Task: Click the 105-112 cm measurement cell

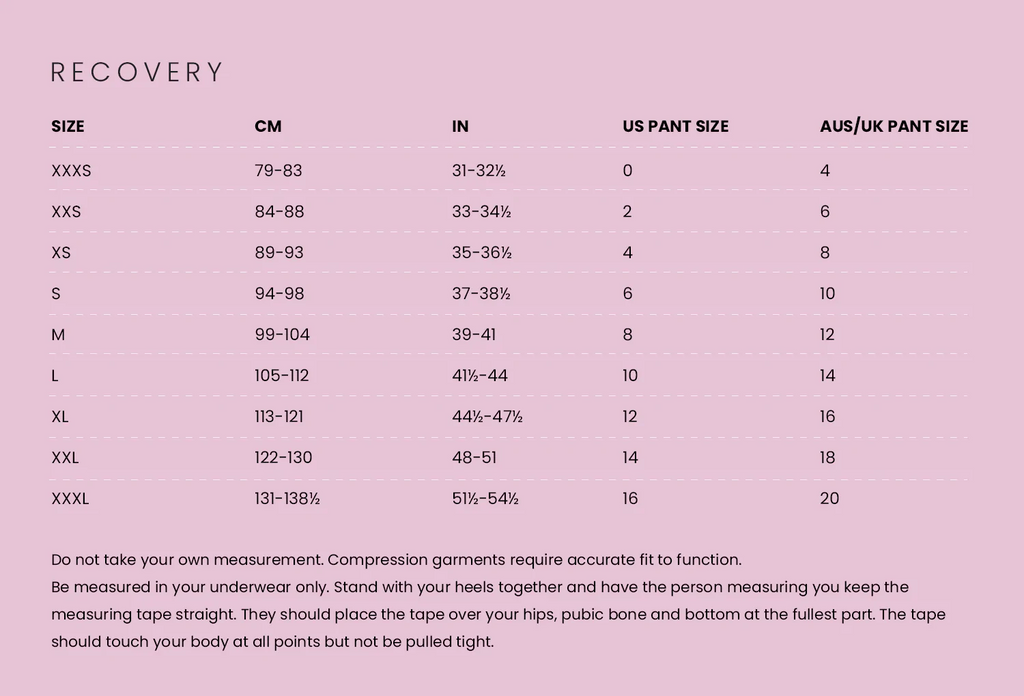Action: tap(282, 376)
